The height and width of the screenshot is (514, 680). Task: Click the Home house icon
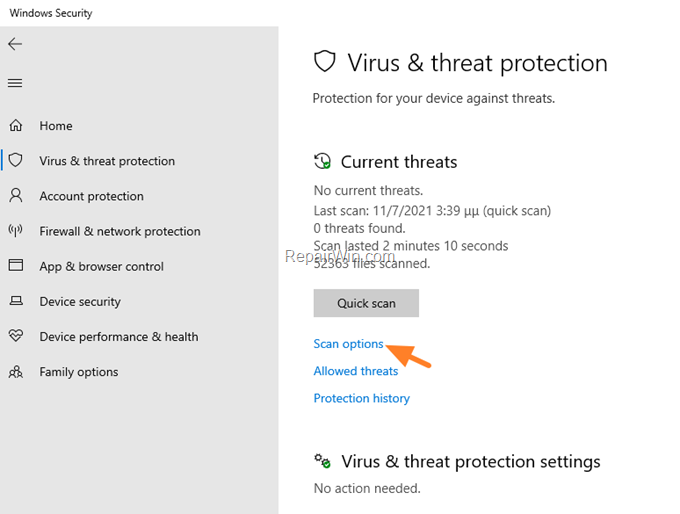point(16,125)
